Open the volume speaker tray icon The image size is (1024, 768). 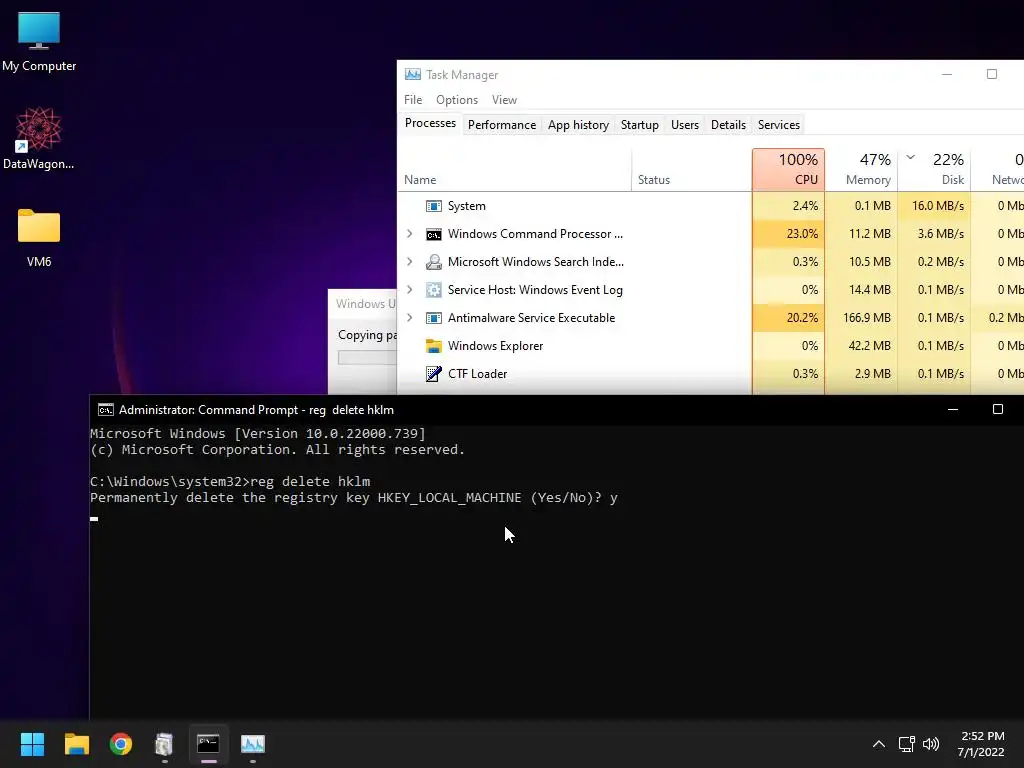(x=931, y=744)
